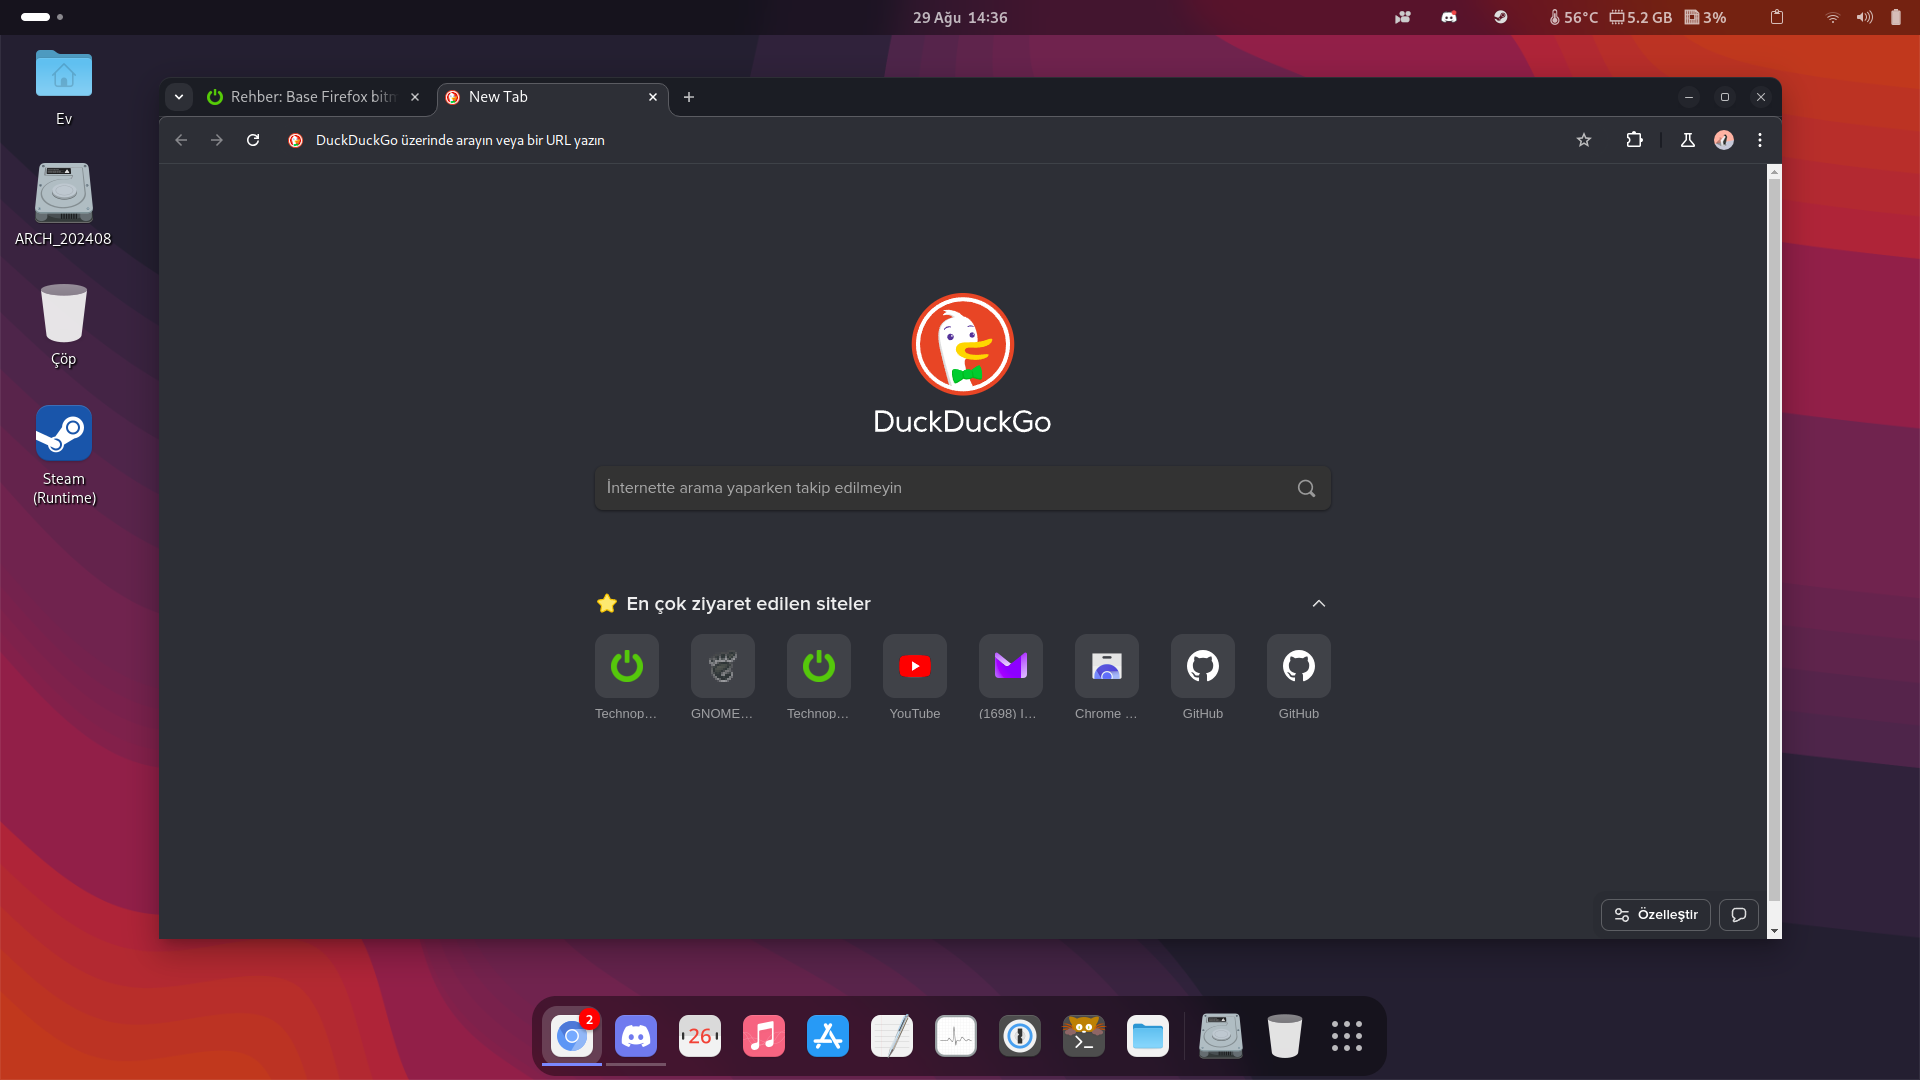1920x1080 pixels.
Task: Click the DuckDuckGo search input field
Action: (x=940, y=488)
